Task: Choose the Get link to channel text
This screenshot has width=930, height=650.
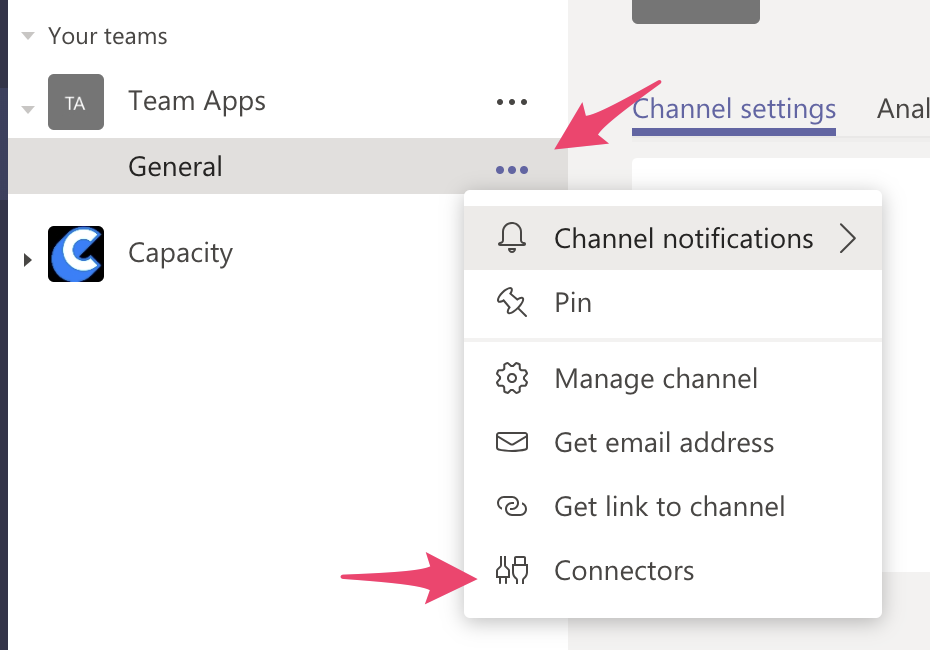Action: click(x=669, y=507)
